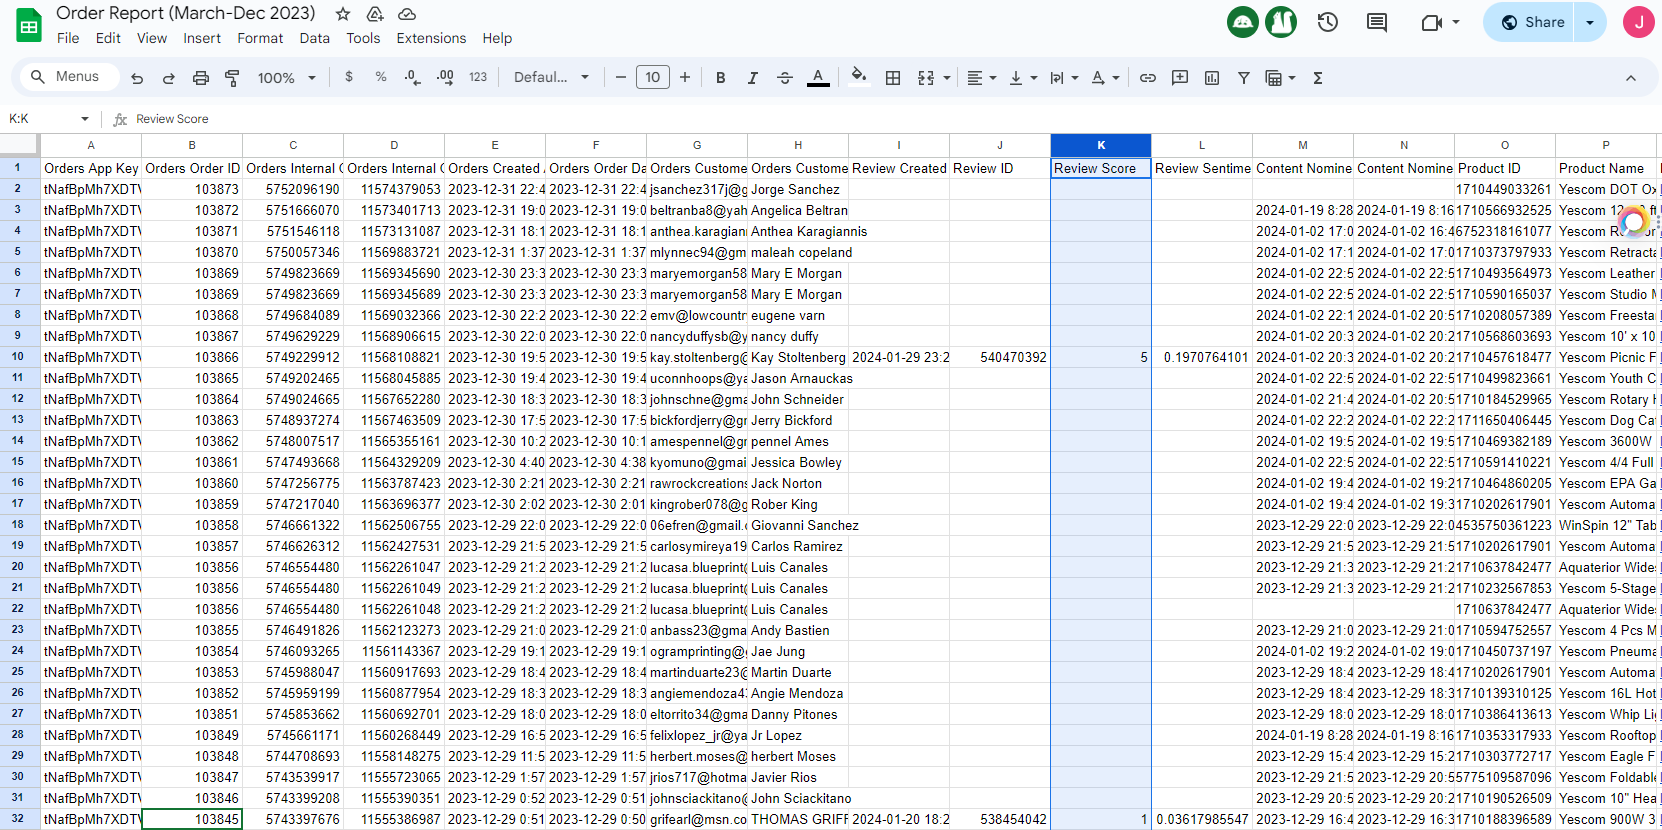Screen dimensions: 1662x830
Task: Open text wrapping dropdown
Action: point(1064,77)
